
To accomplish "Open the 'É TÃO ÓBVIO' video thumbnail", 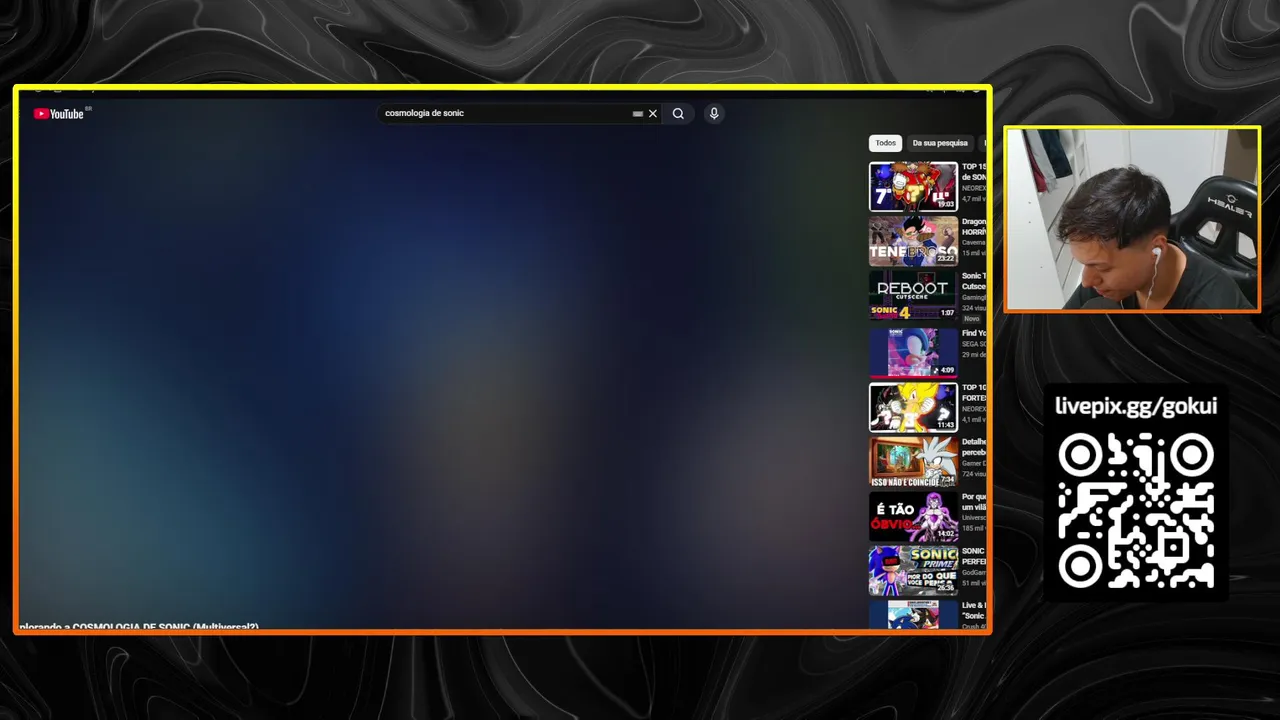I will point(913,516).
